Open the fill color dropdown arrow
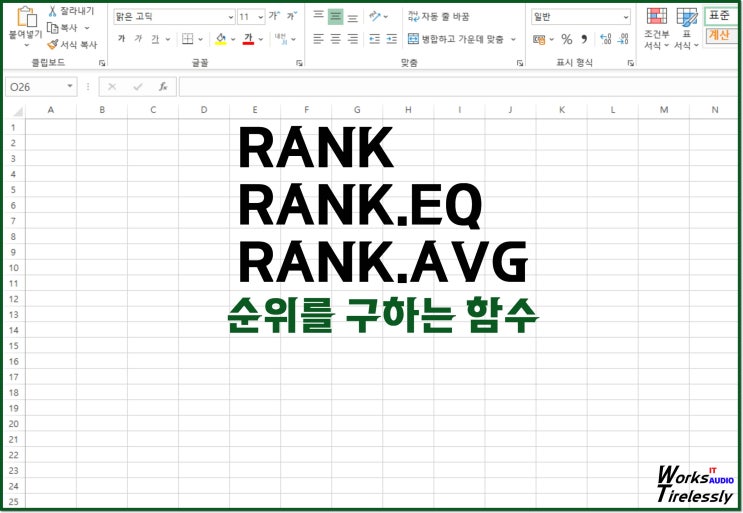Screen dimensions: 743x513 click(x=233, y=39)
